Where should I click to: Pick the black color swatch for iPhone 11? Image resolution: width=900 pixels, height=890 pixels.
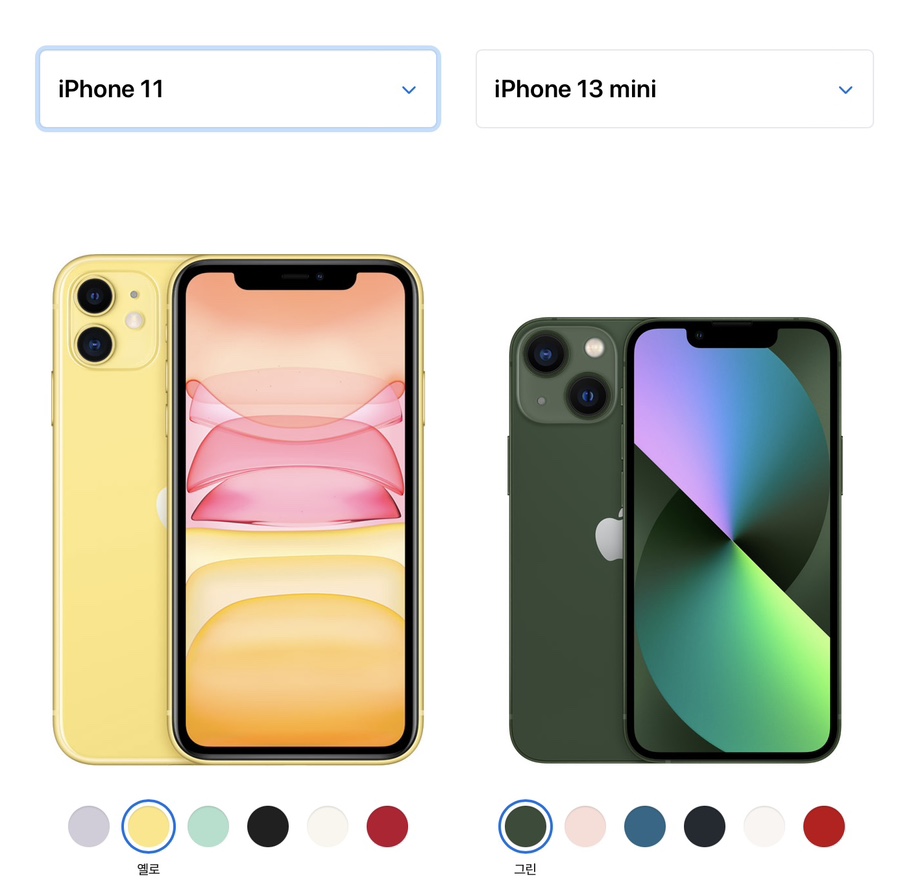tap(268, 826)
